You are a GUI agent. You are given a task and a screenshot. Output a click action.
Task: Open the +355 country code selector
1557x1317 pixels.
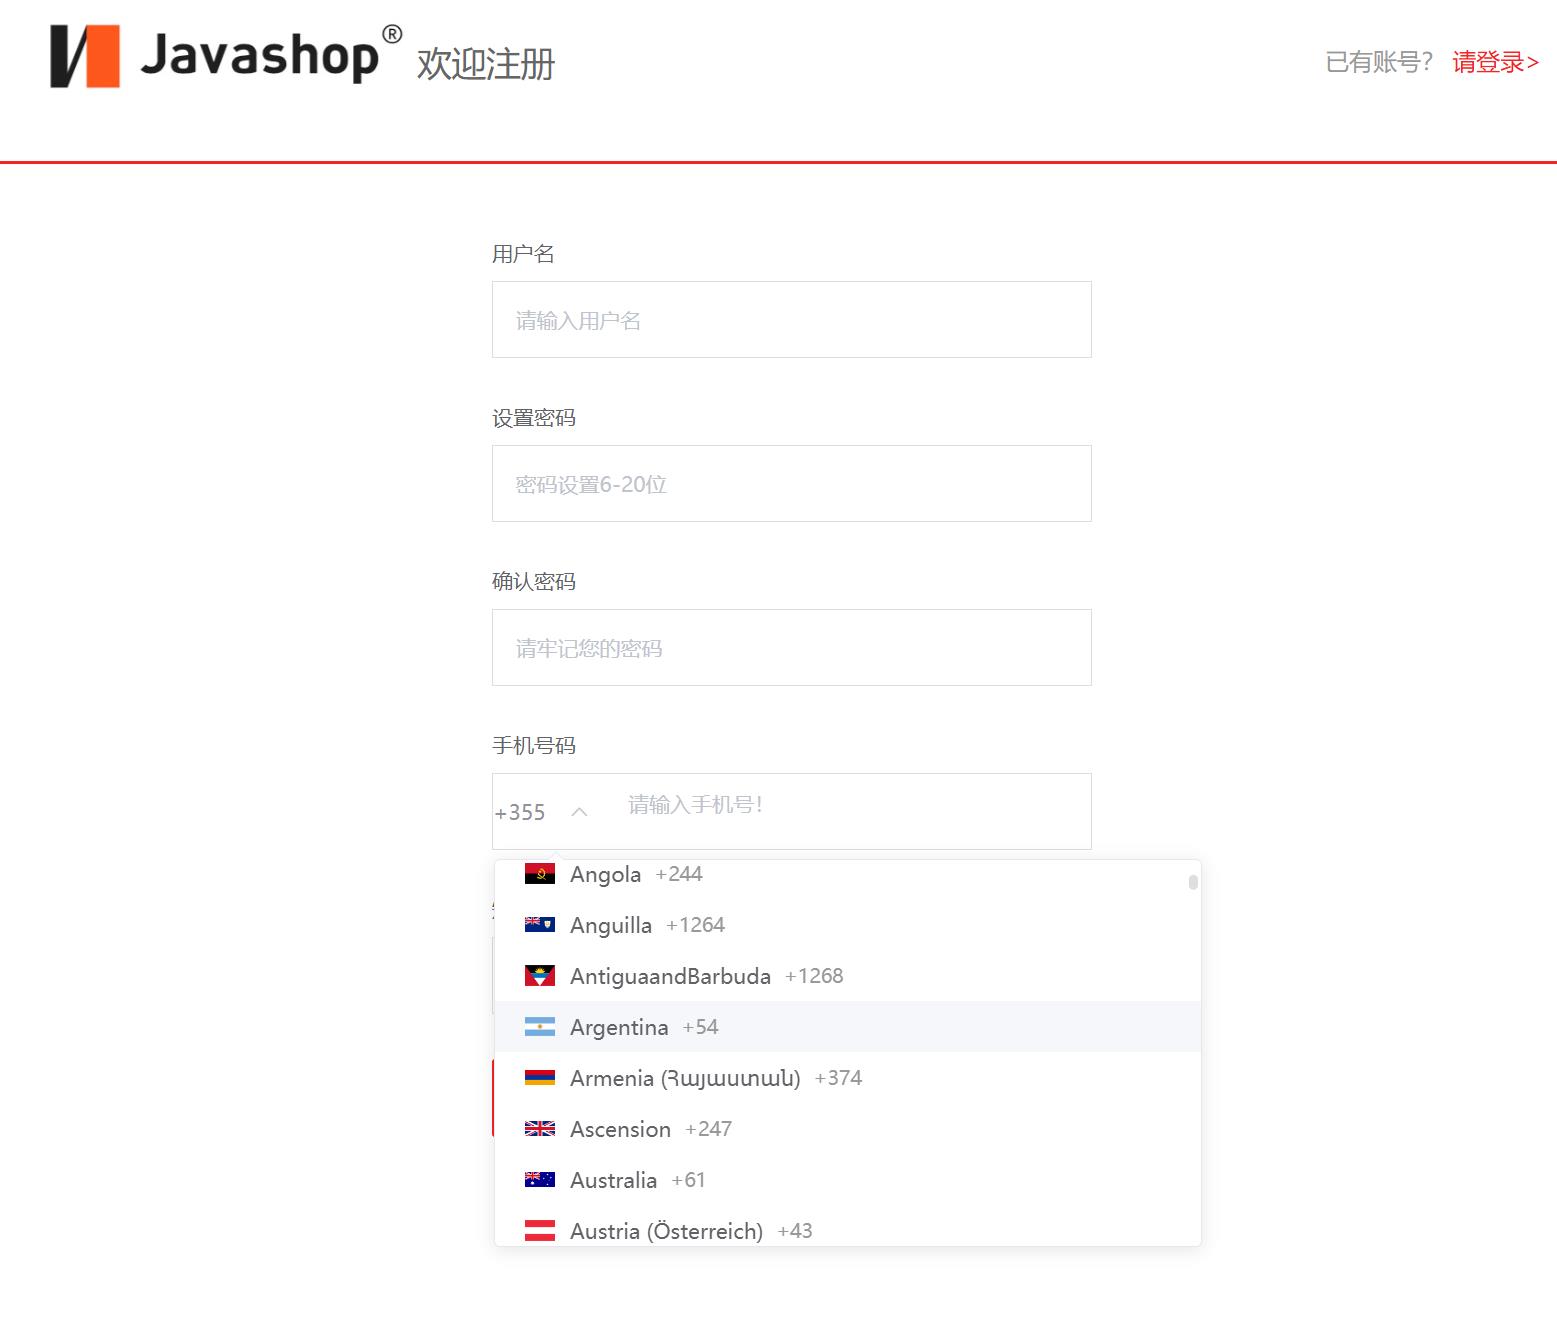[x=520, y=812]
